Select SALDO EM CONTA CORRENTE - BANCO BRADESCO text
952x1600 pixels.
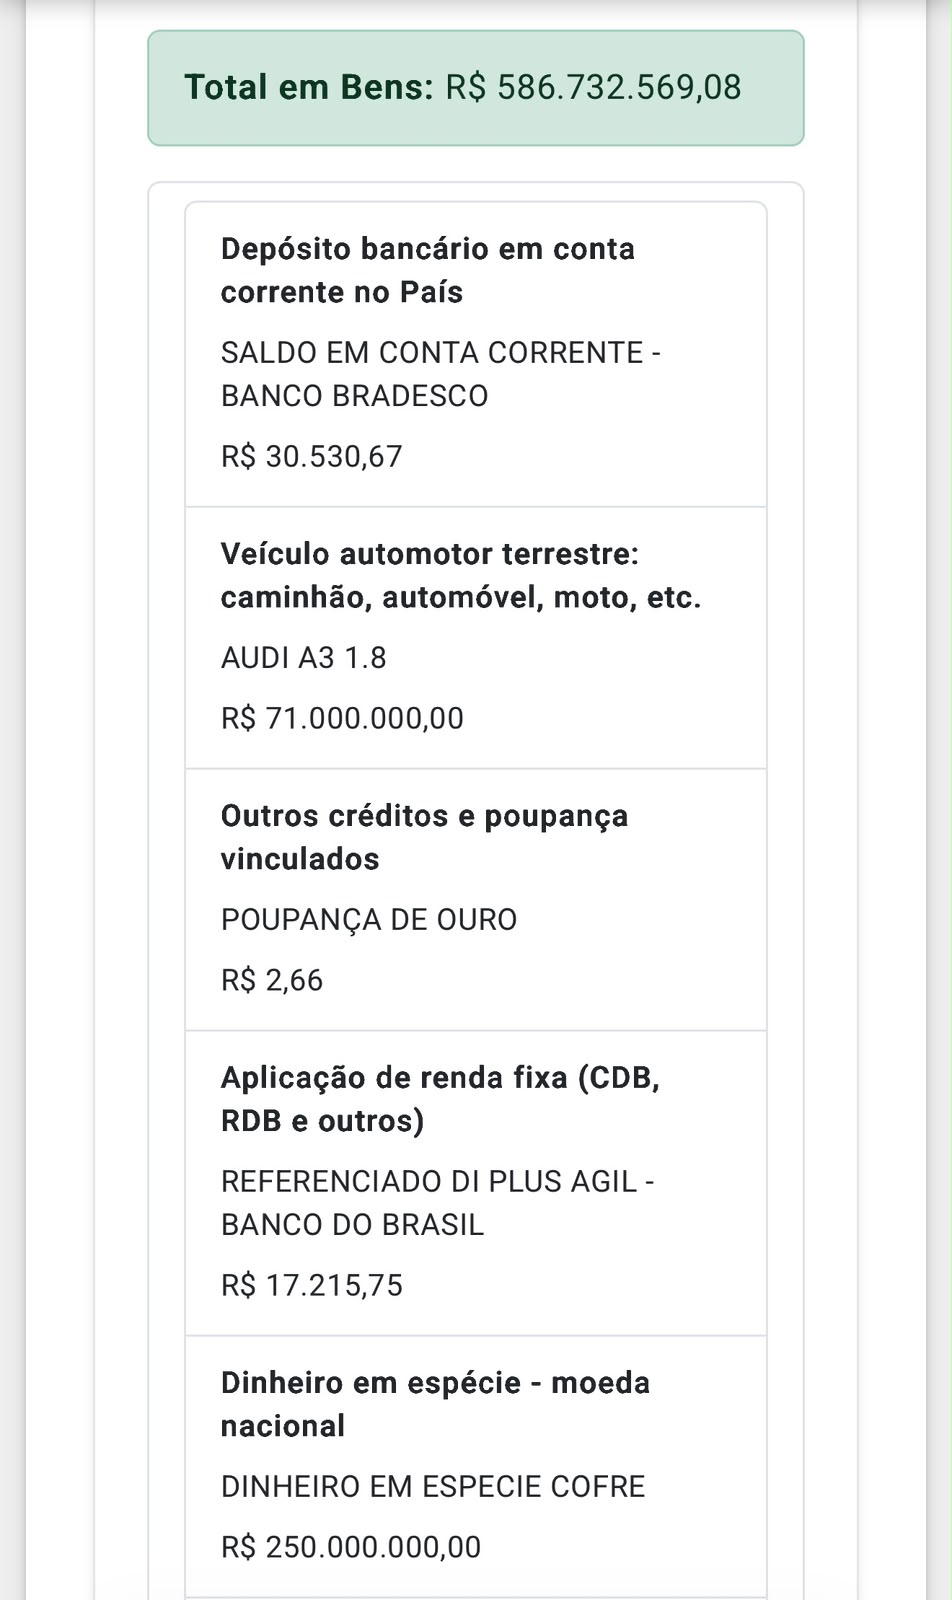(441, 374)
